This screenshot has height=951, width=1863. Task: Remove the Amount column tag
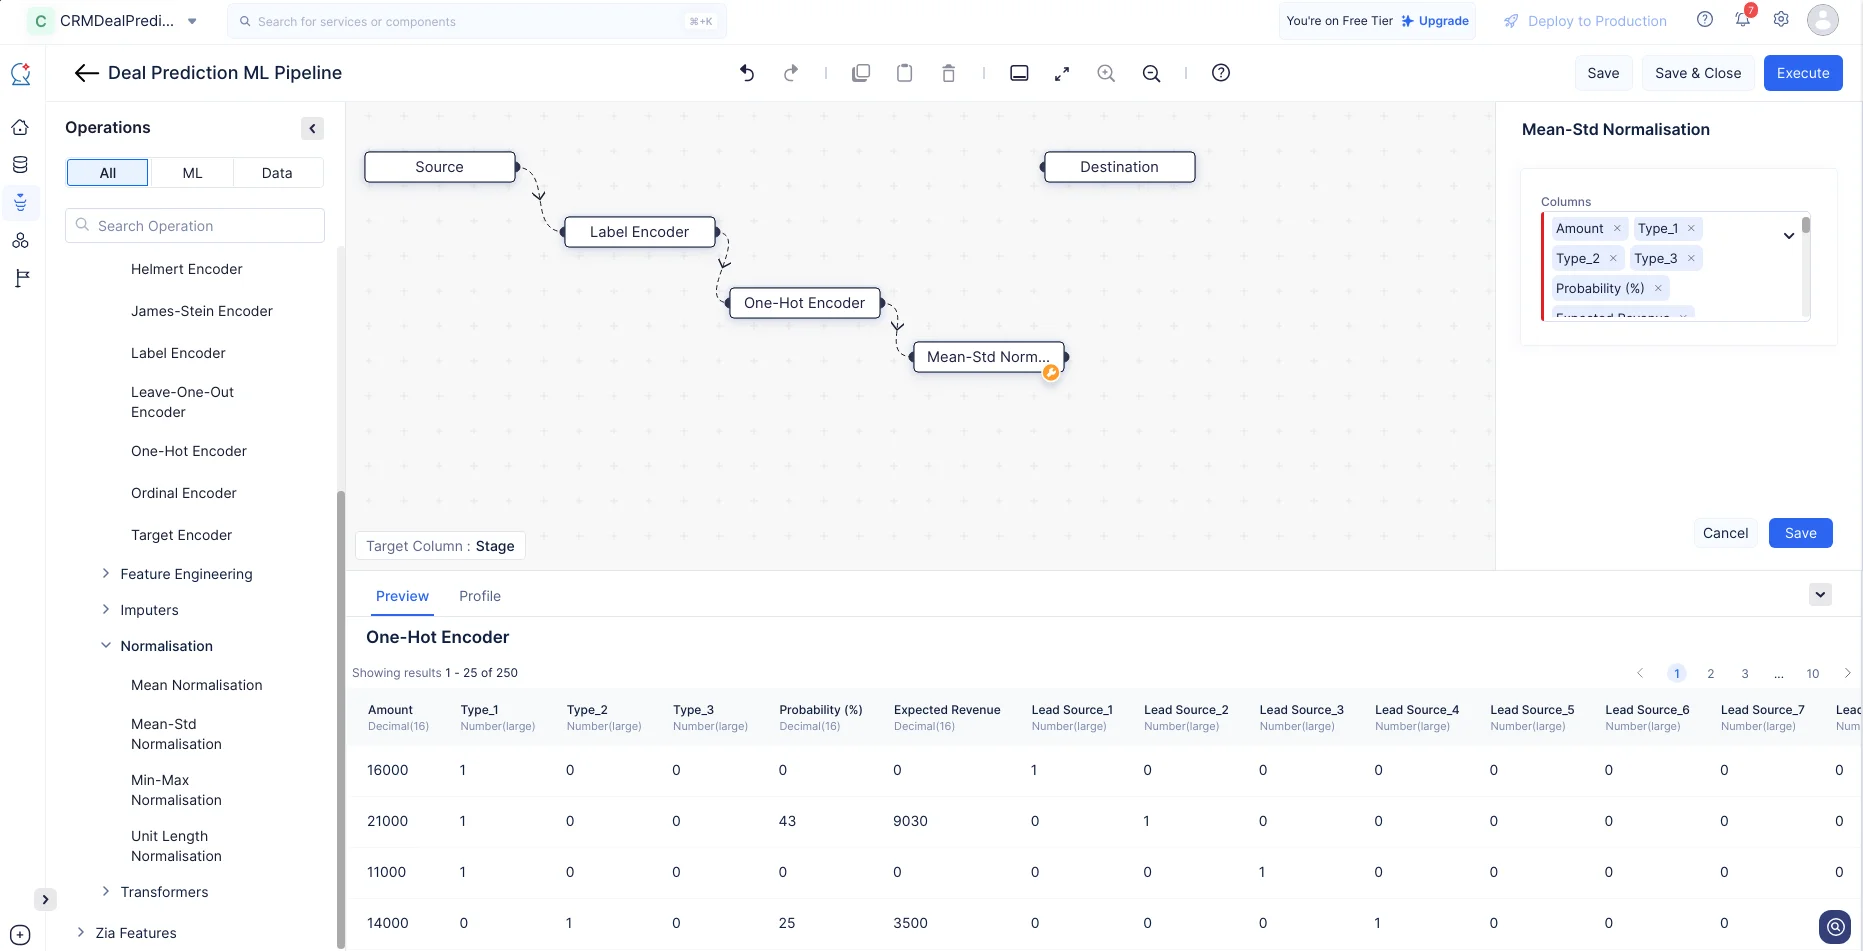pyautogui.click(x=1617, y=229)
